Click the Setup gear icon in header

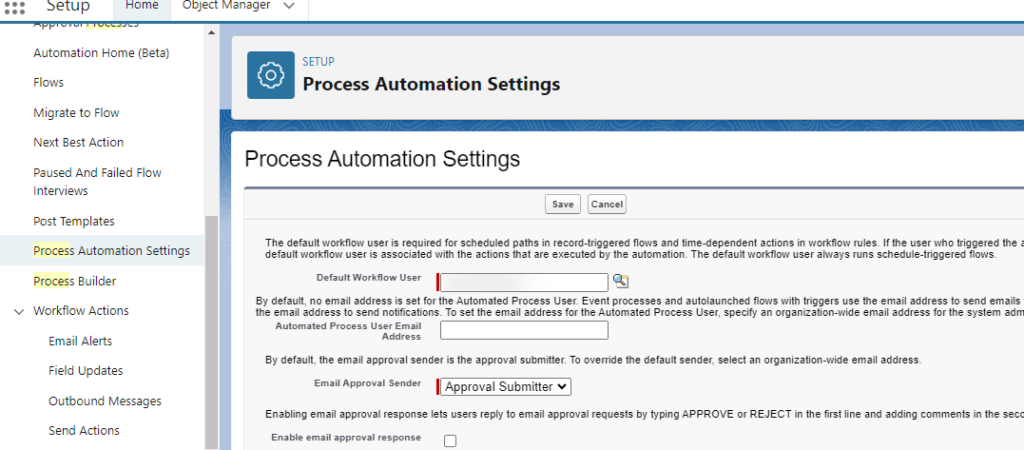click(270, 75)
